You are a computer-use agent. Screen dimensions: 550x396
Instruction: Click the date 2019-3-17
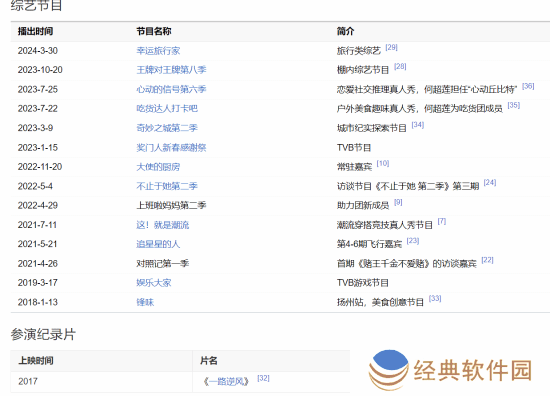pyautogui.click(x=38, y=283)
